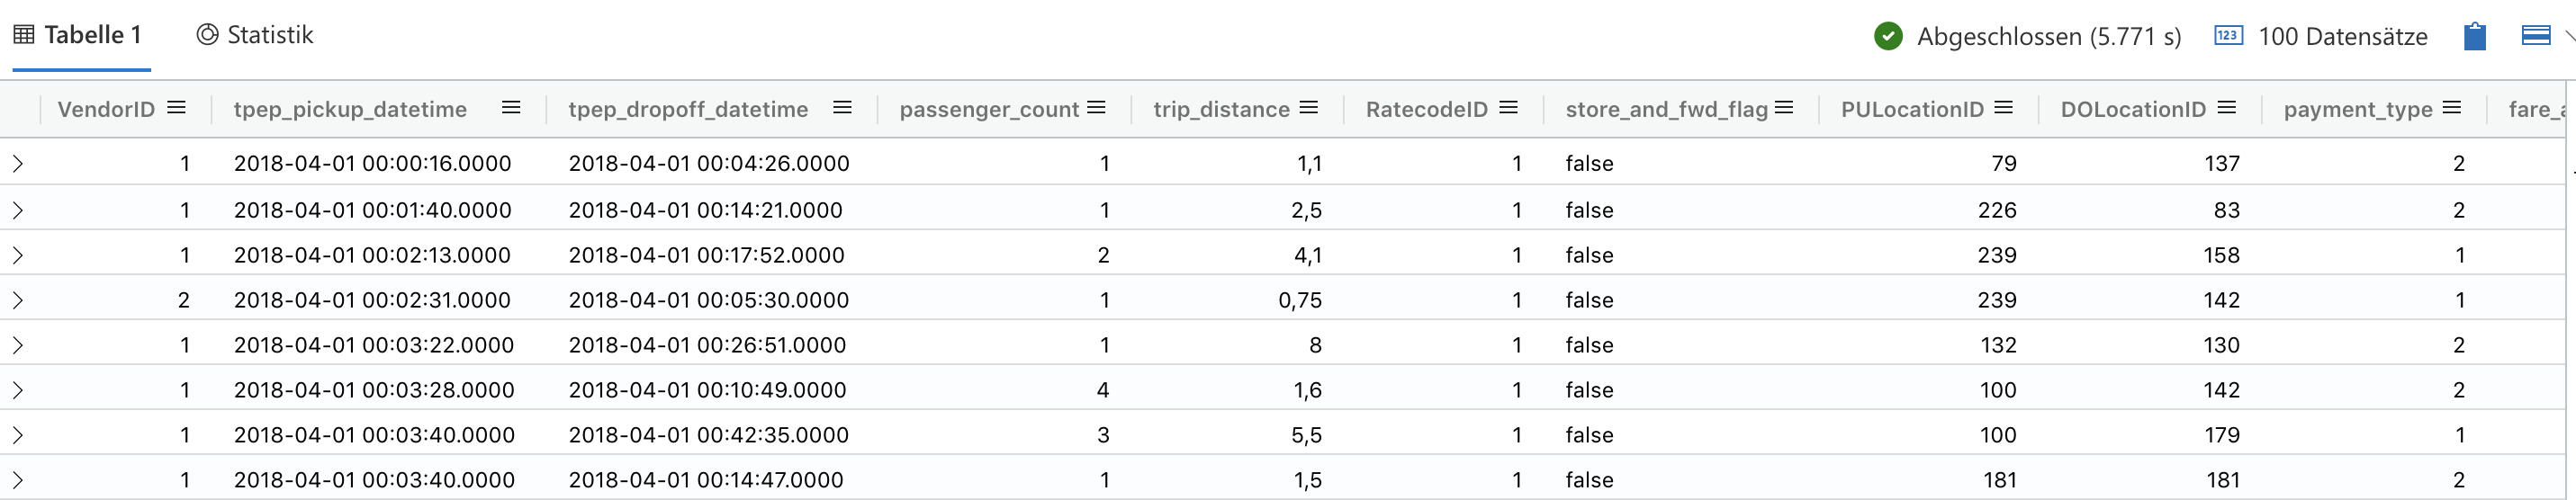Copy results with the clipboard icon
Viewport: 2576px width, 500px height.
point(2475,36)
